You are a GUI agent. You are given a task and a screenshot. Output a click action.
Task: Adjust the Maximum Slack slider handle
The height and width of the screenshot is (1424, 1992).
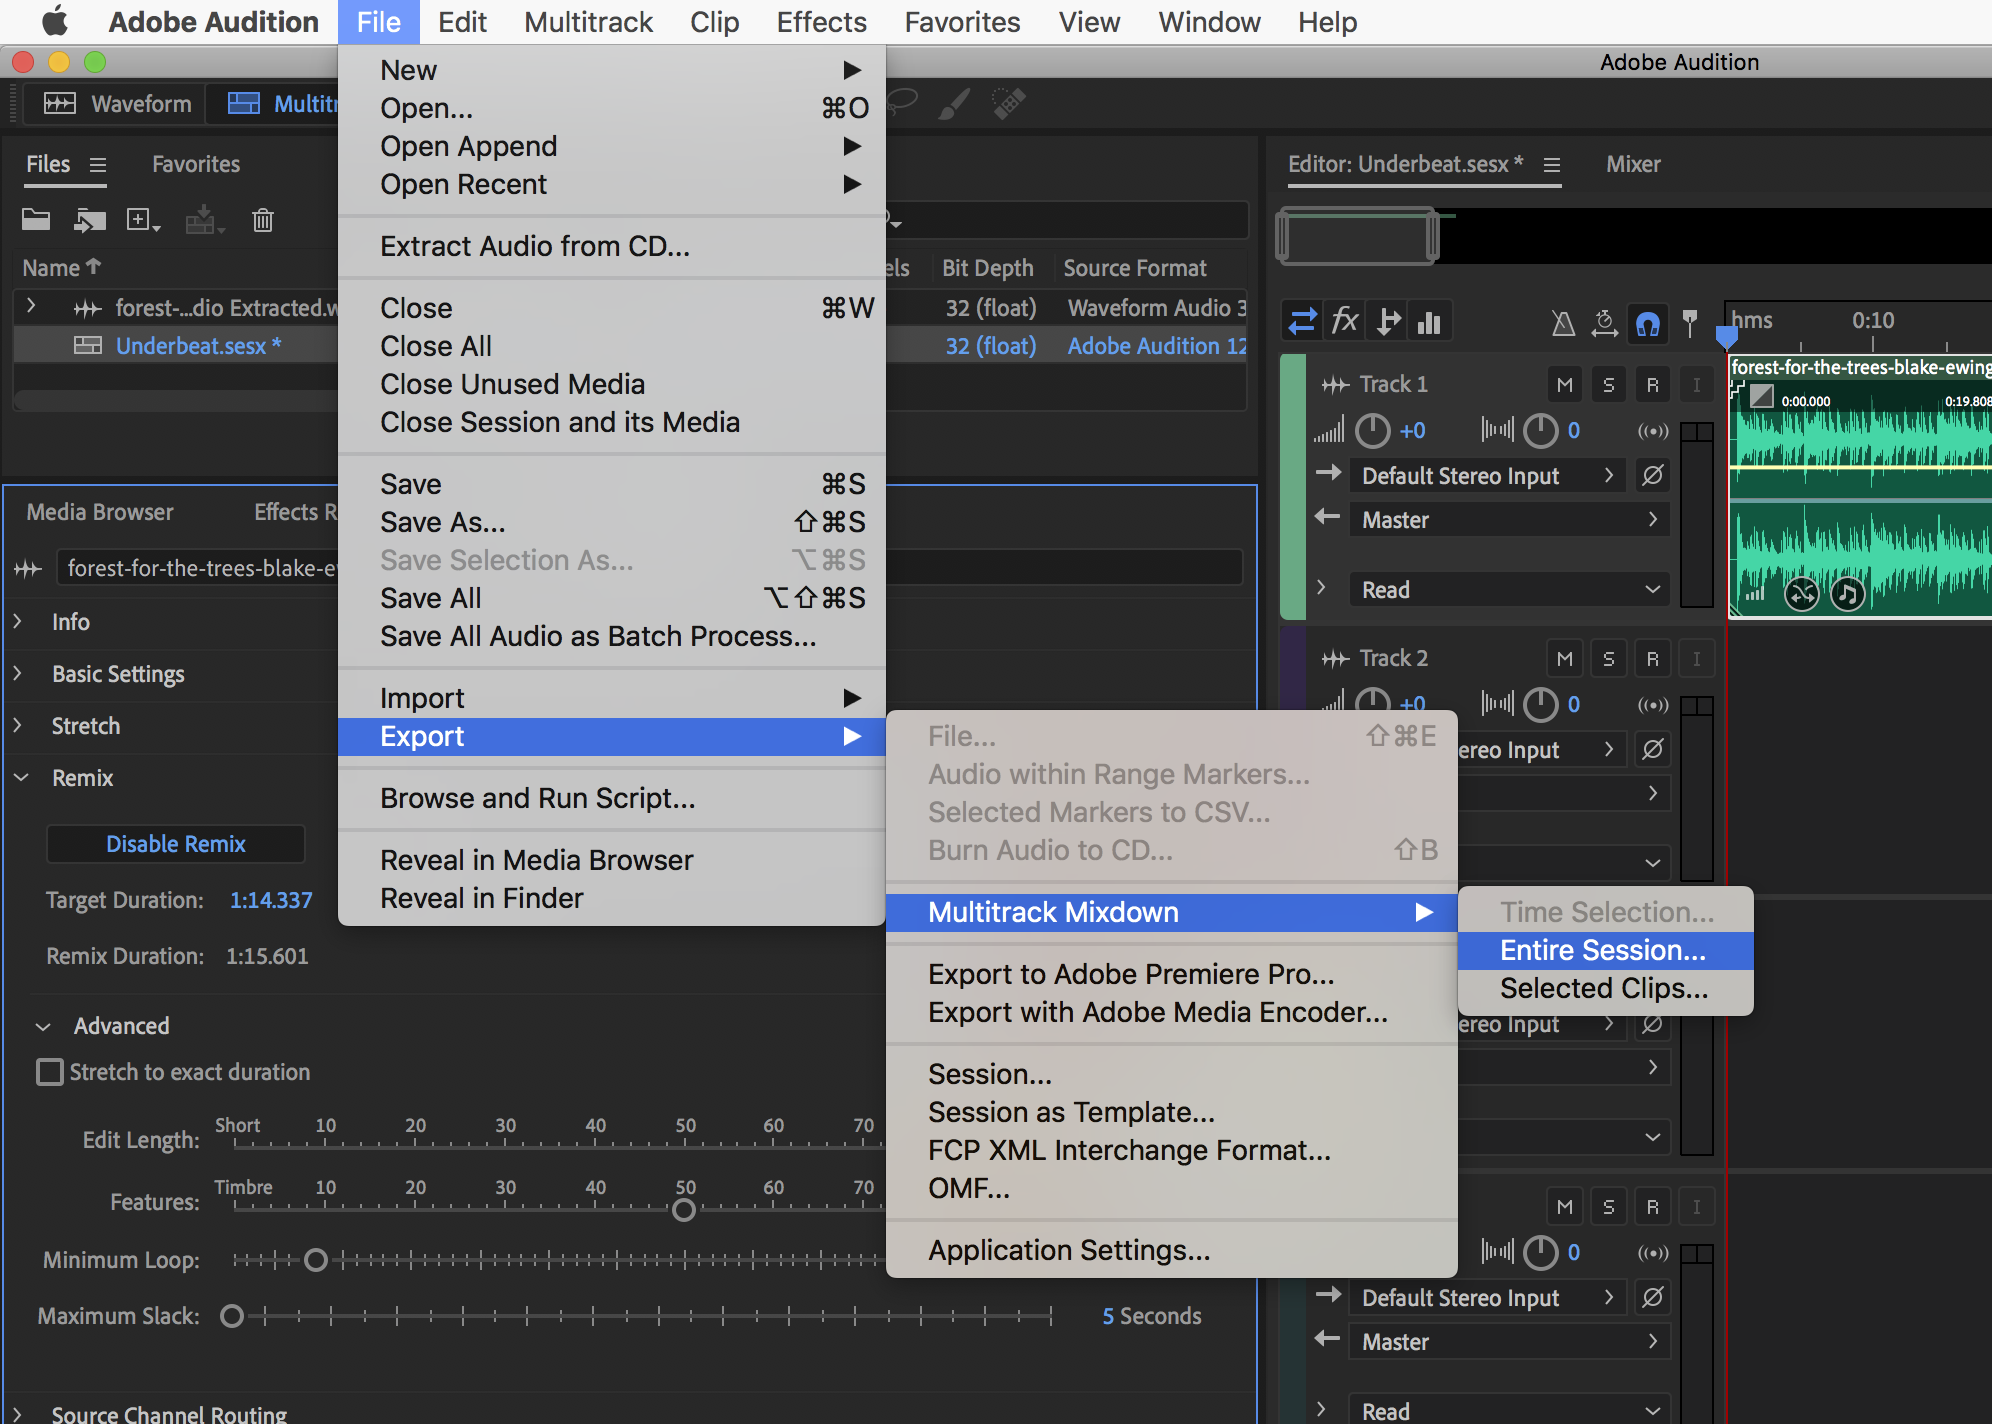point(232,1316)
